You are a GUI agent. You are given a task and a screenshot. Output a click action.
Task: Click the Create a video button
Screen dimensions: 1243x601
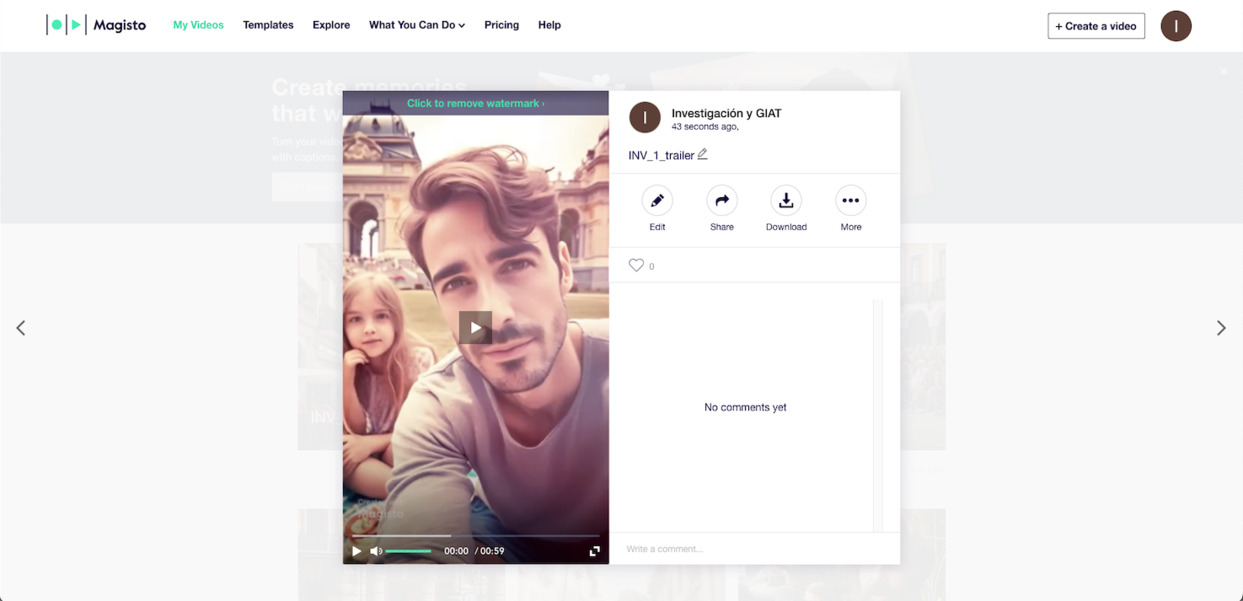[x=1096, y=26]
